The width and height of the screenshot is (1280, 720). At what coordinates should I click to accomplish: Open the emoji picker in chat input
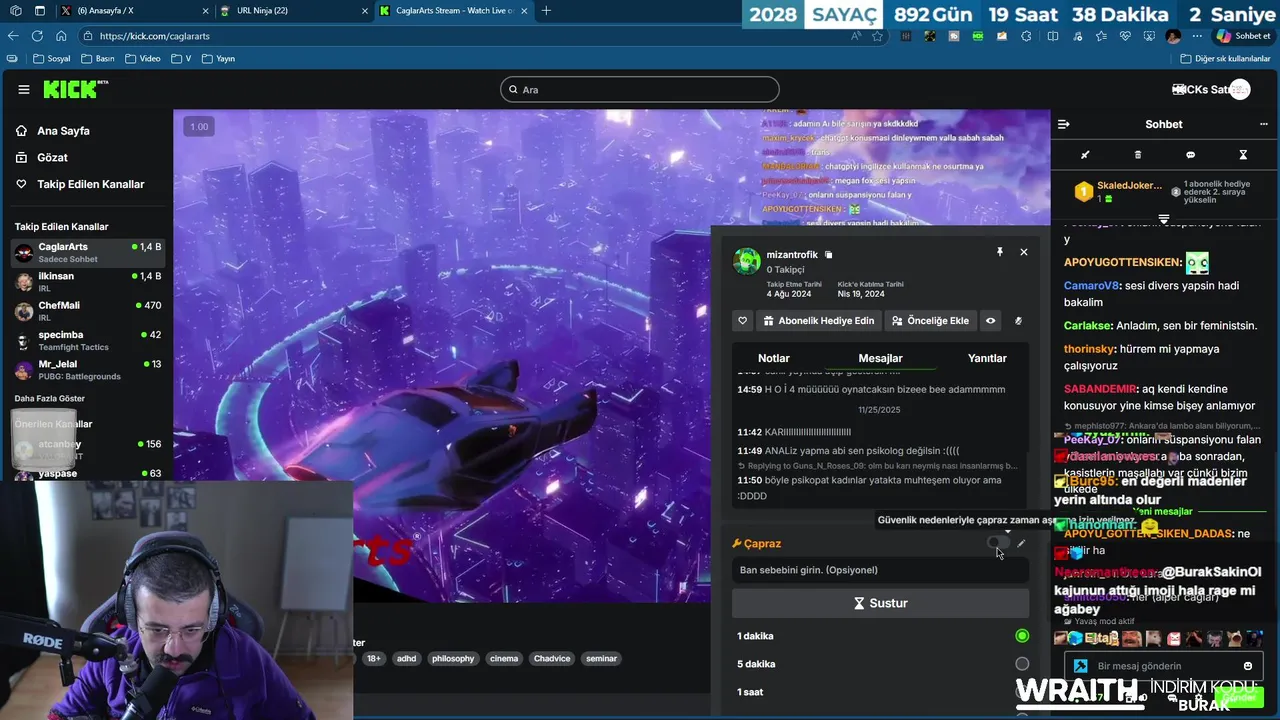pyautogui.click(x=1248, y=666)
